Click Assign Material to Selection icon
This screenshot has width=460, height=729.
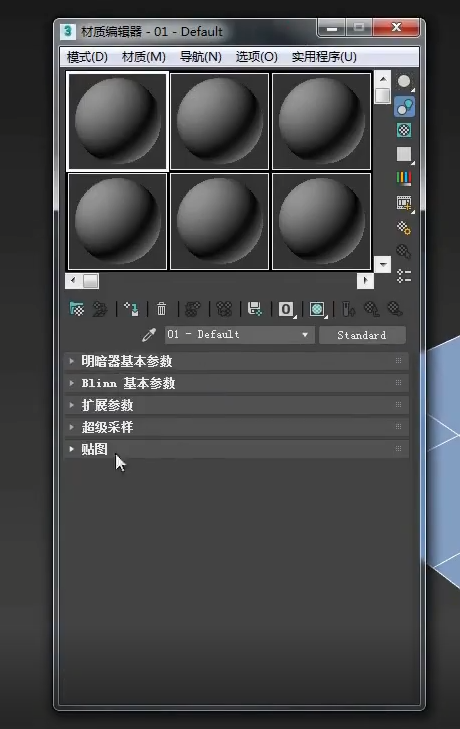(x=131, y=309)
